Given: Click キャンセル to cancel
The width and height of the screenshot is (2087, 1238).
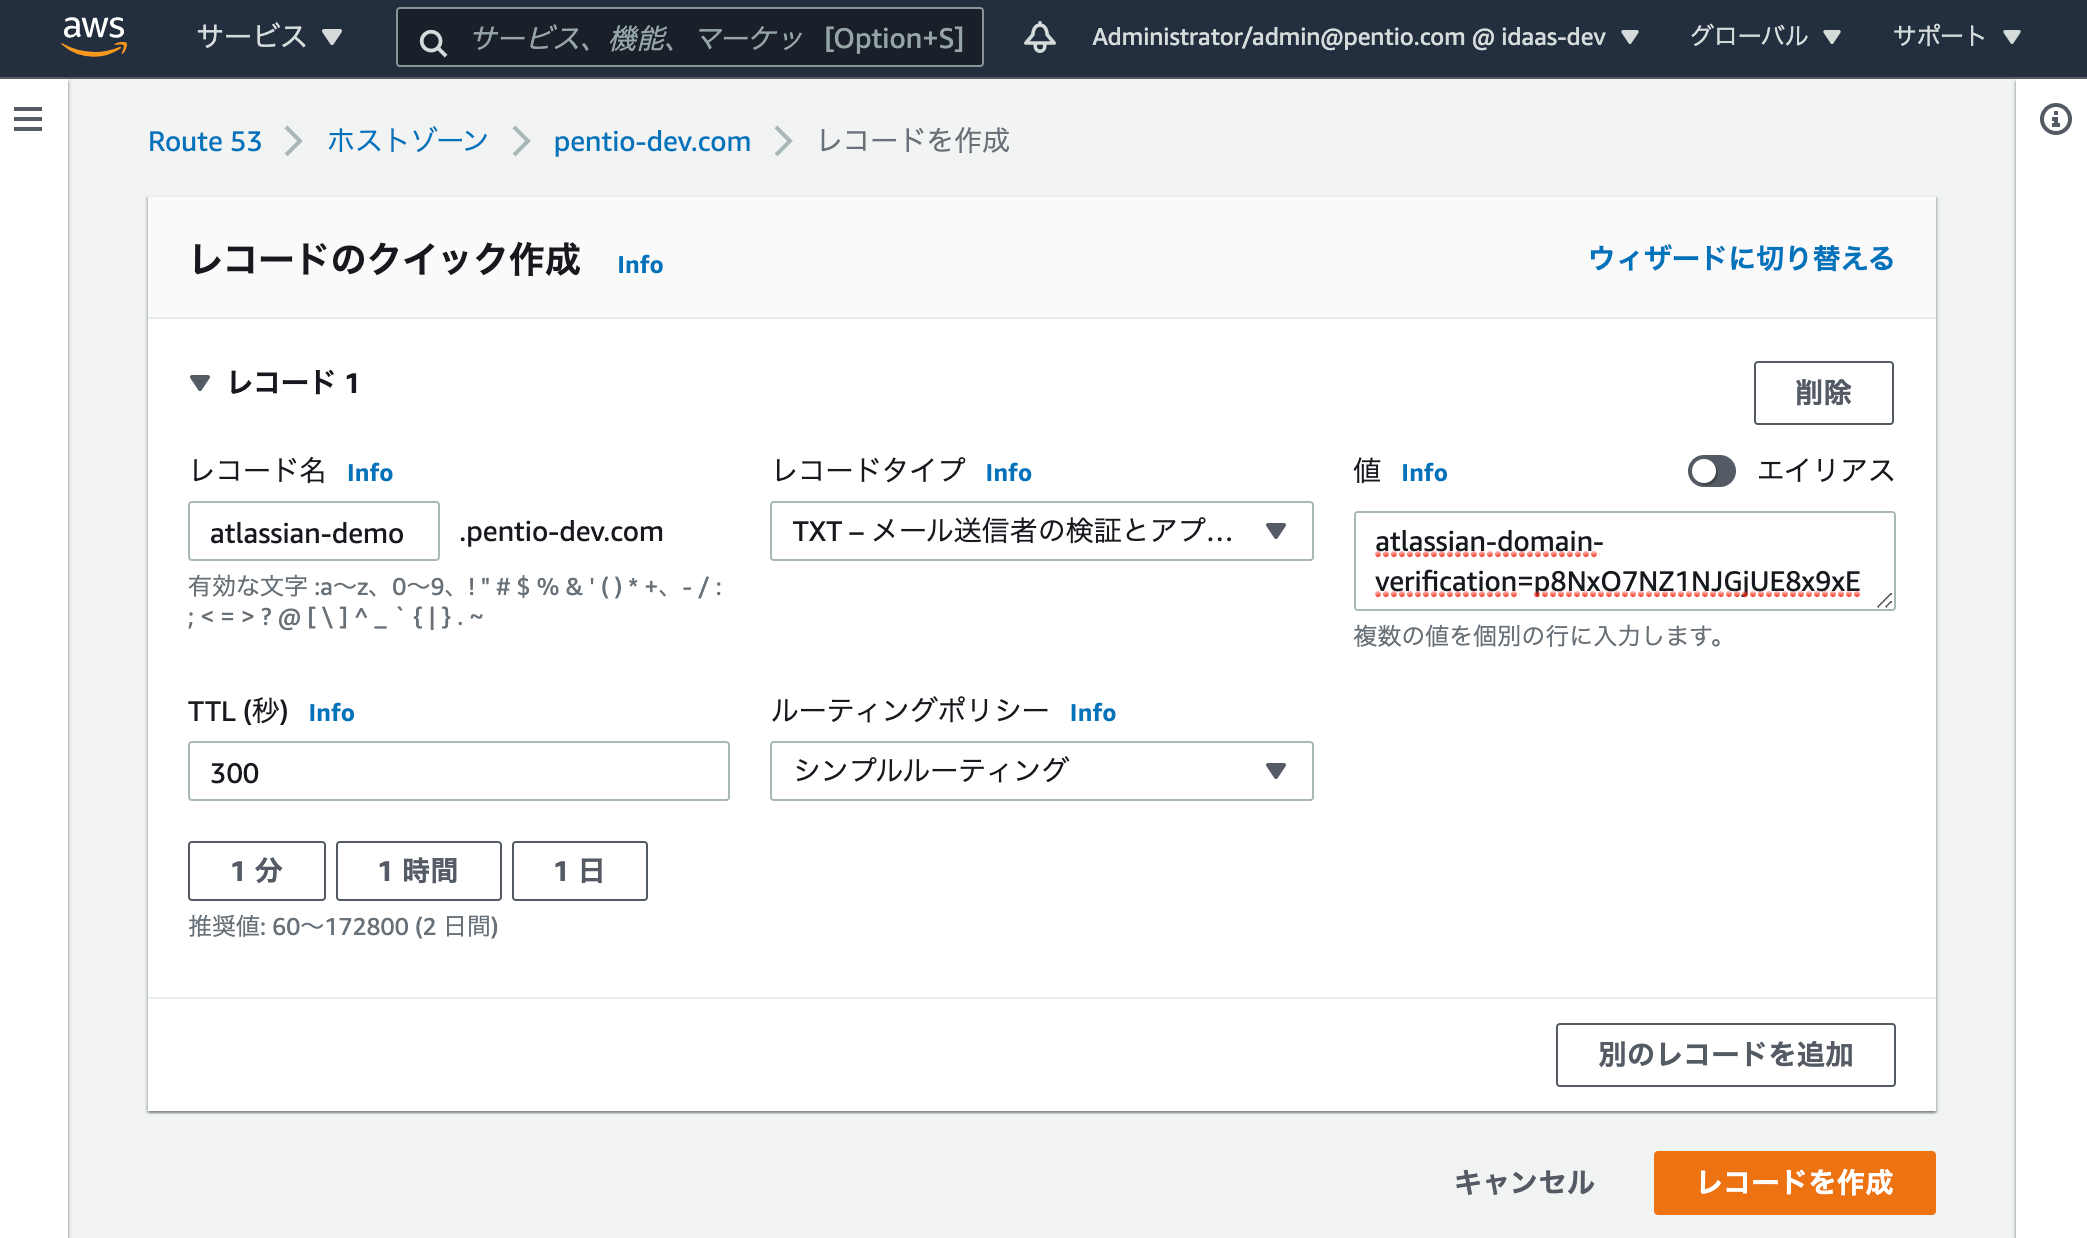Looking at the screenshot, I should tap(1524, 1183).
